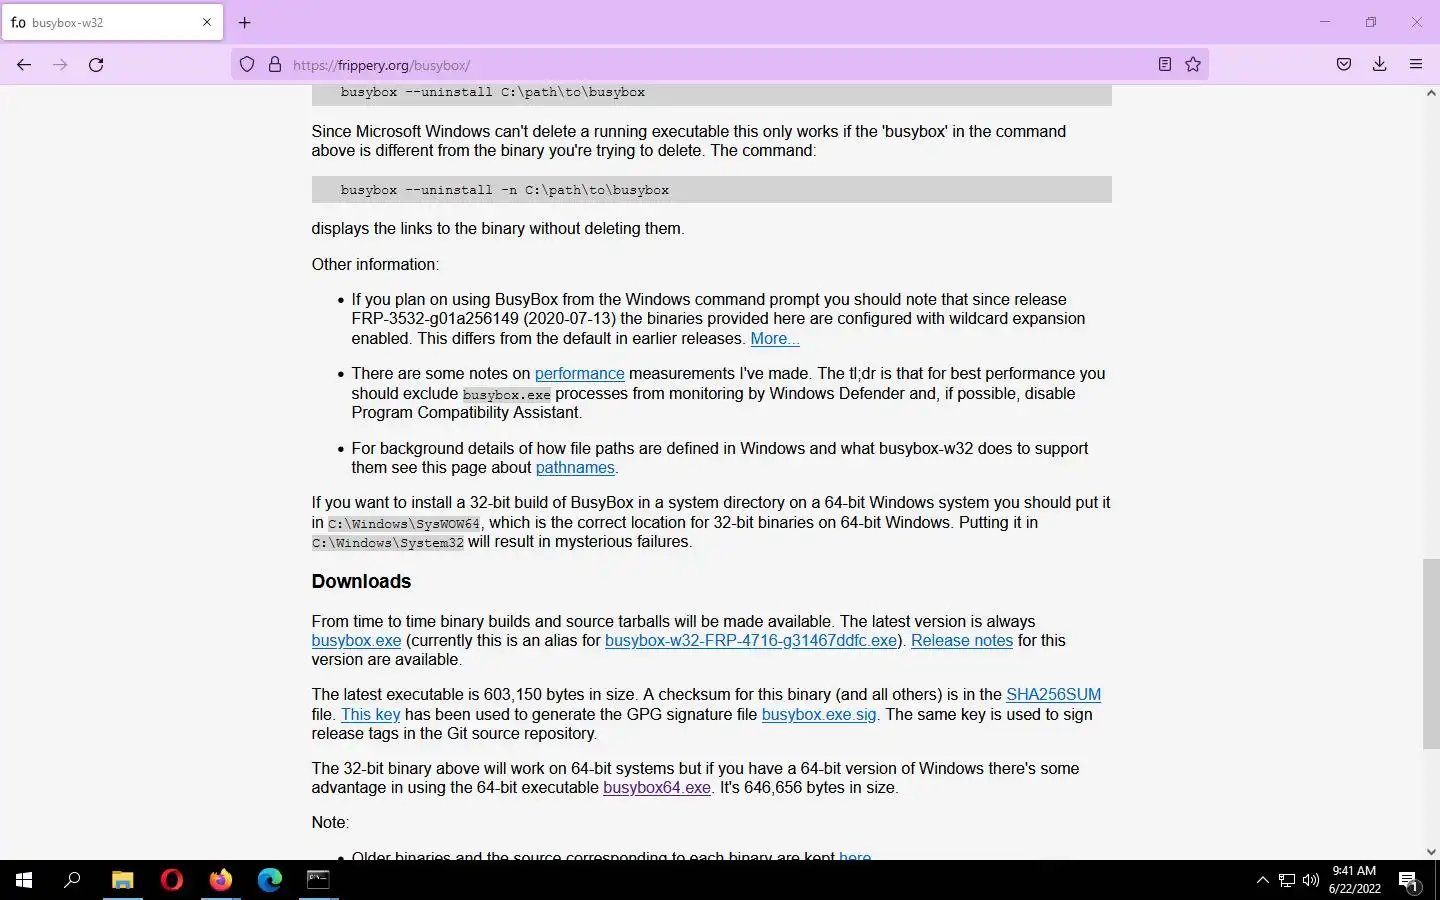The image size is (1440, 900).
Task: Open the notification center icon
Action: click(x=1410, y=880)
